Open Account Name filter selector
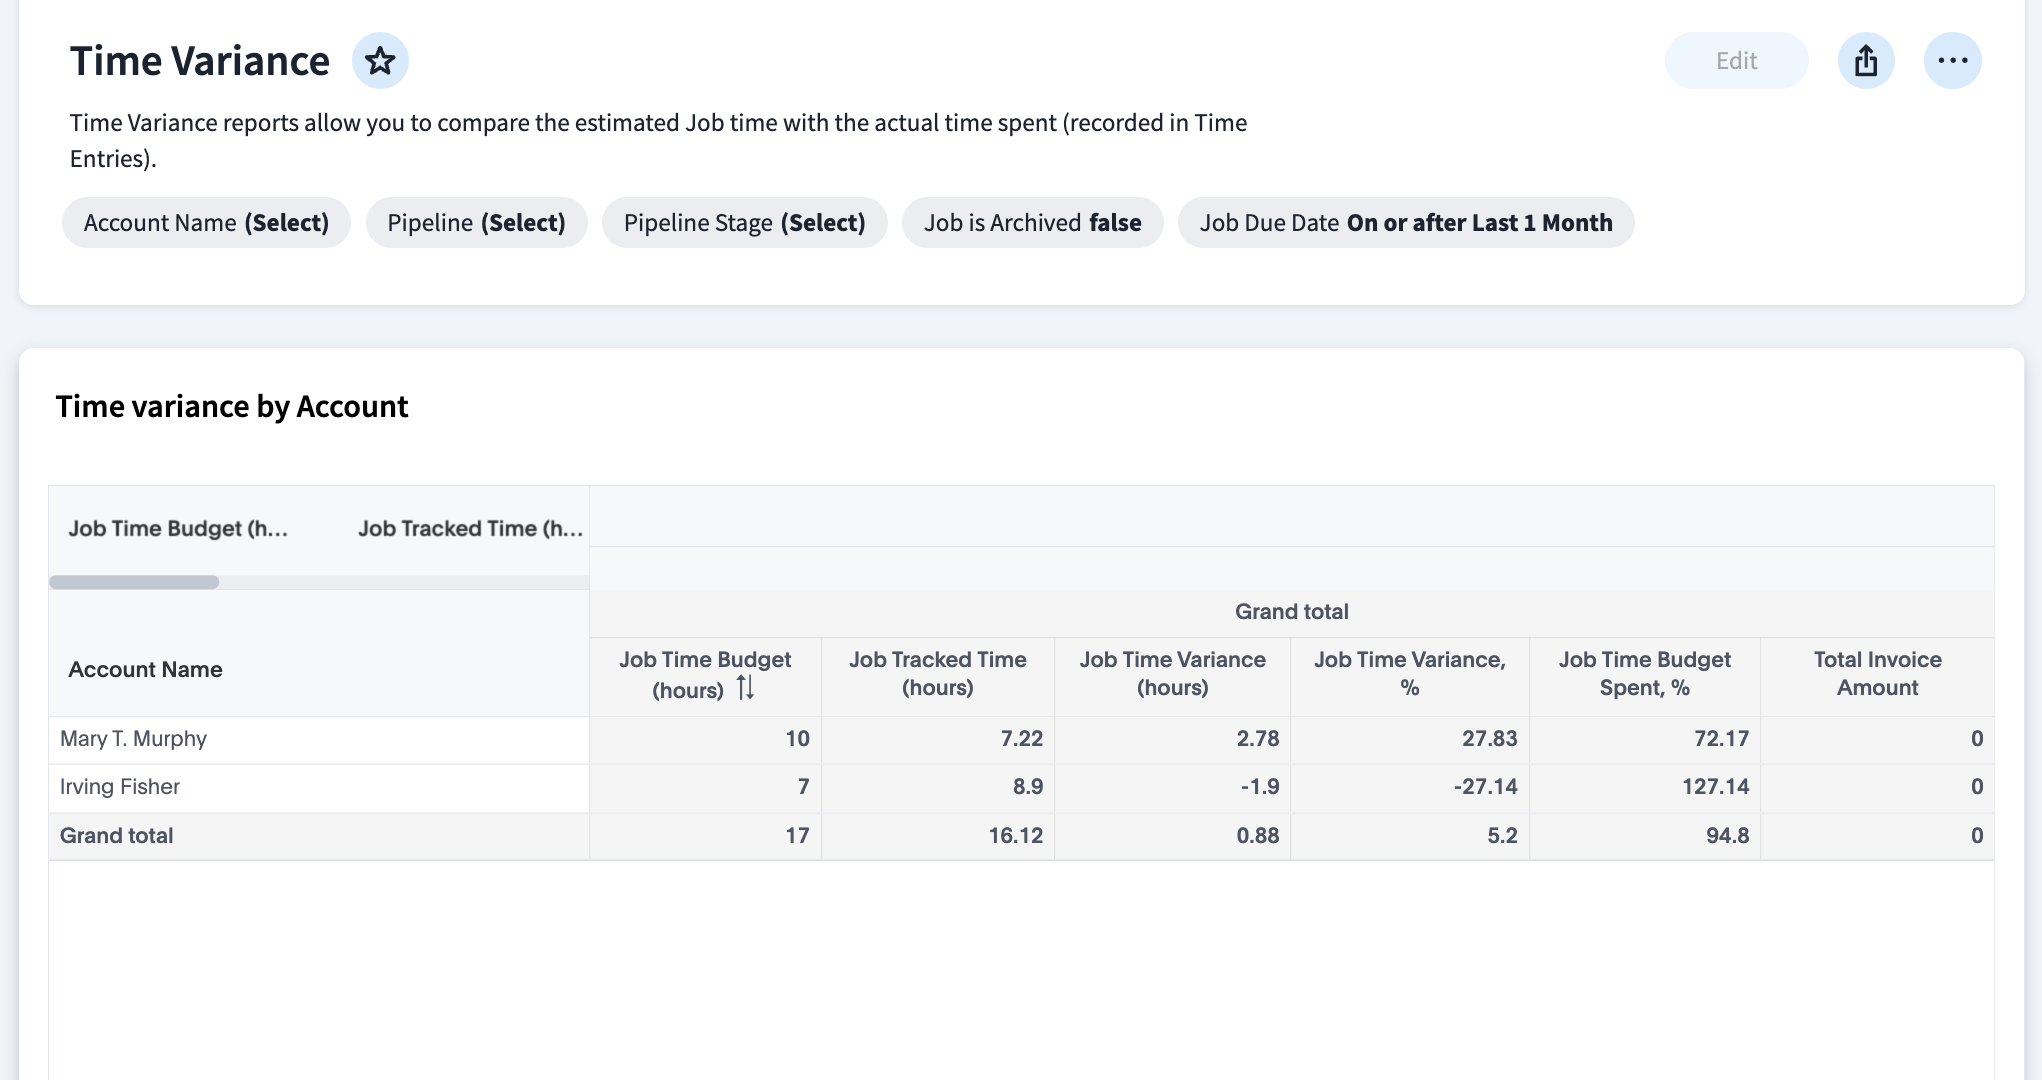 pos(206,222)
